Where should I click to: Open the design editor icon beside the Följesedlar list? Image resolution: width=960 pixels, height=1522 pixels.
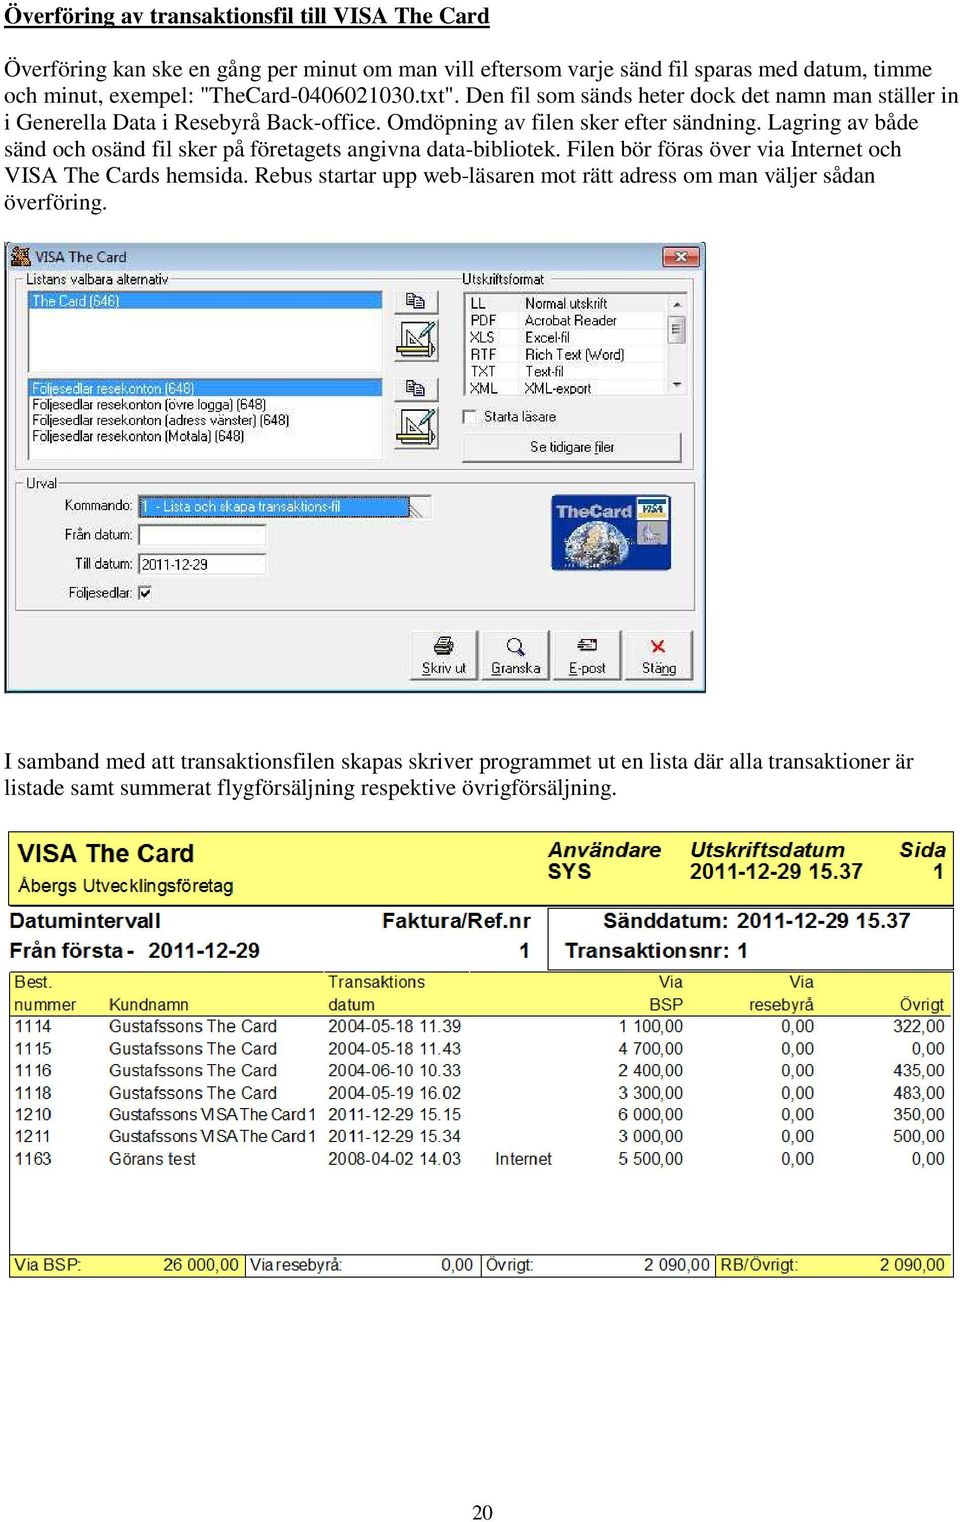pos(416,427)
